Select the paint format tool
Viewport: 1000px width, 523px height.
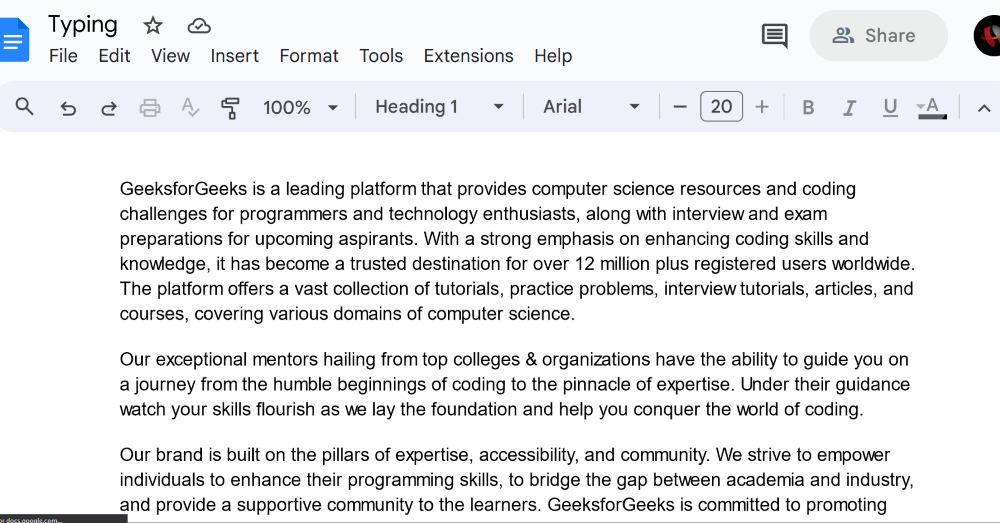pos(230,108)
